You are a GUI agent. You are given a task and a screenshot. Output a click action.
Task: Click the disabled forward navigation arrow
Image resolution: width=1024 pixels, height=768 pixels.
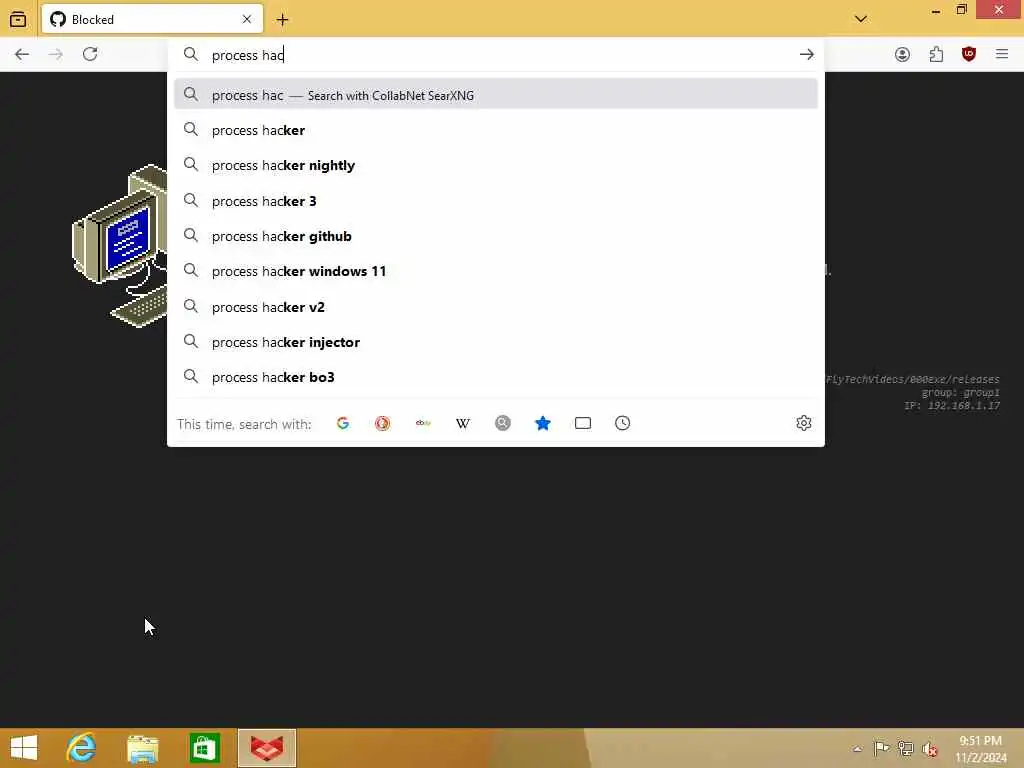pyautogui.click(x=56, y=54)
